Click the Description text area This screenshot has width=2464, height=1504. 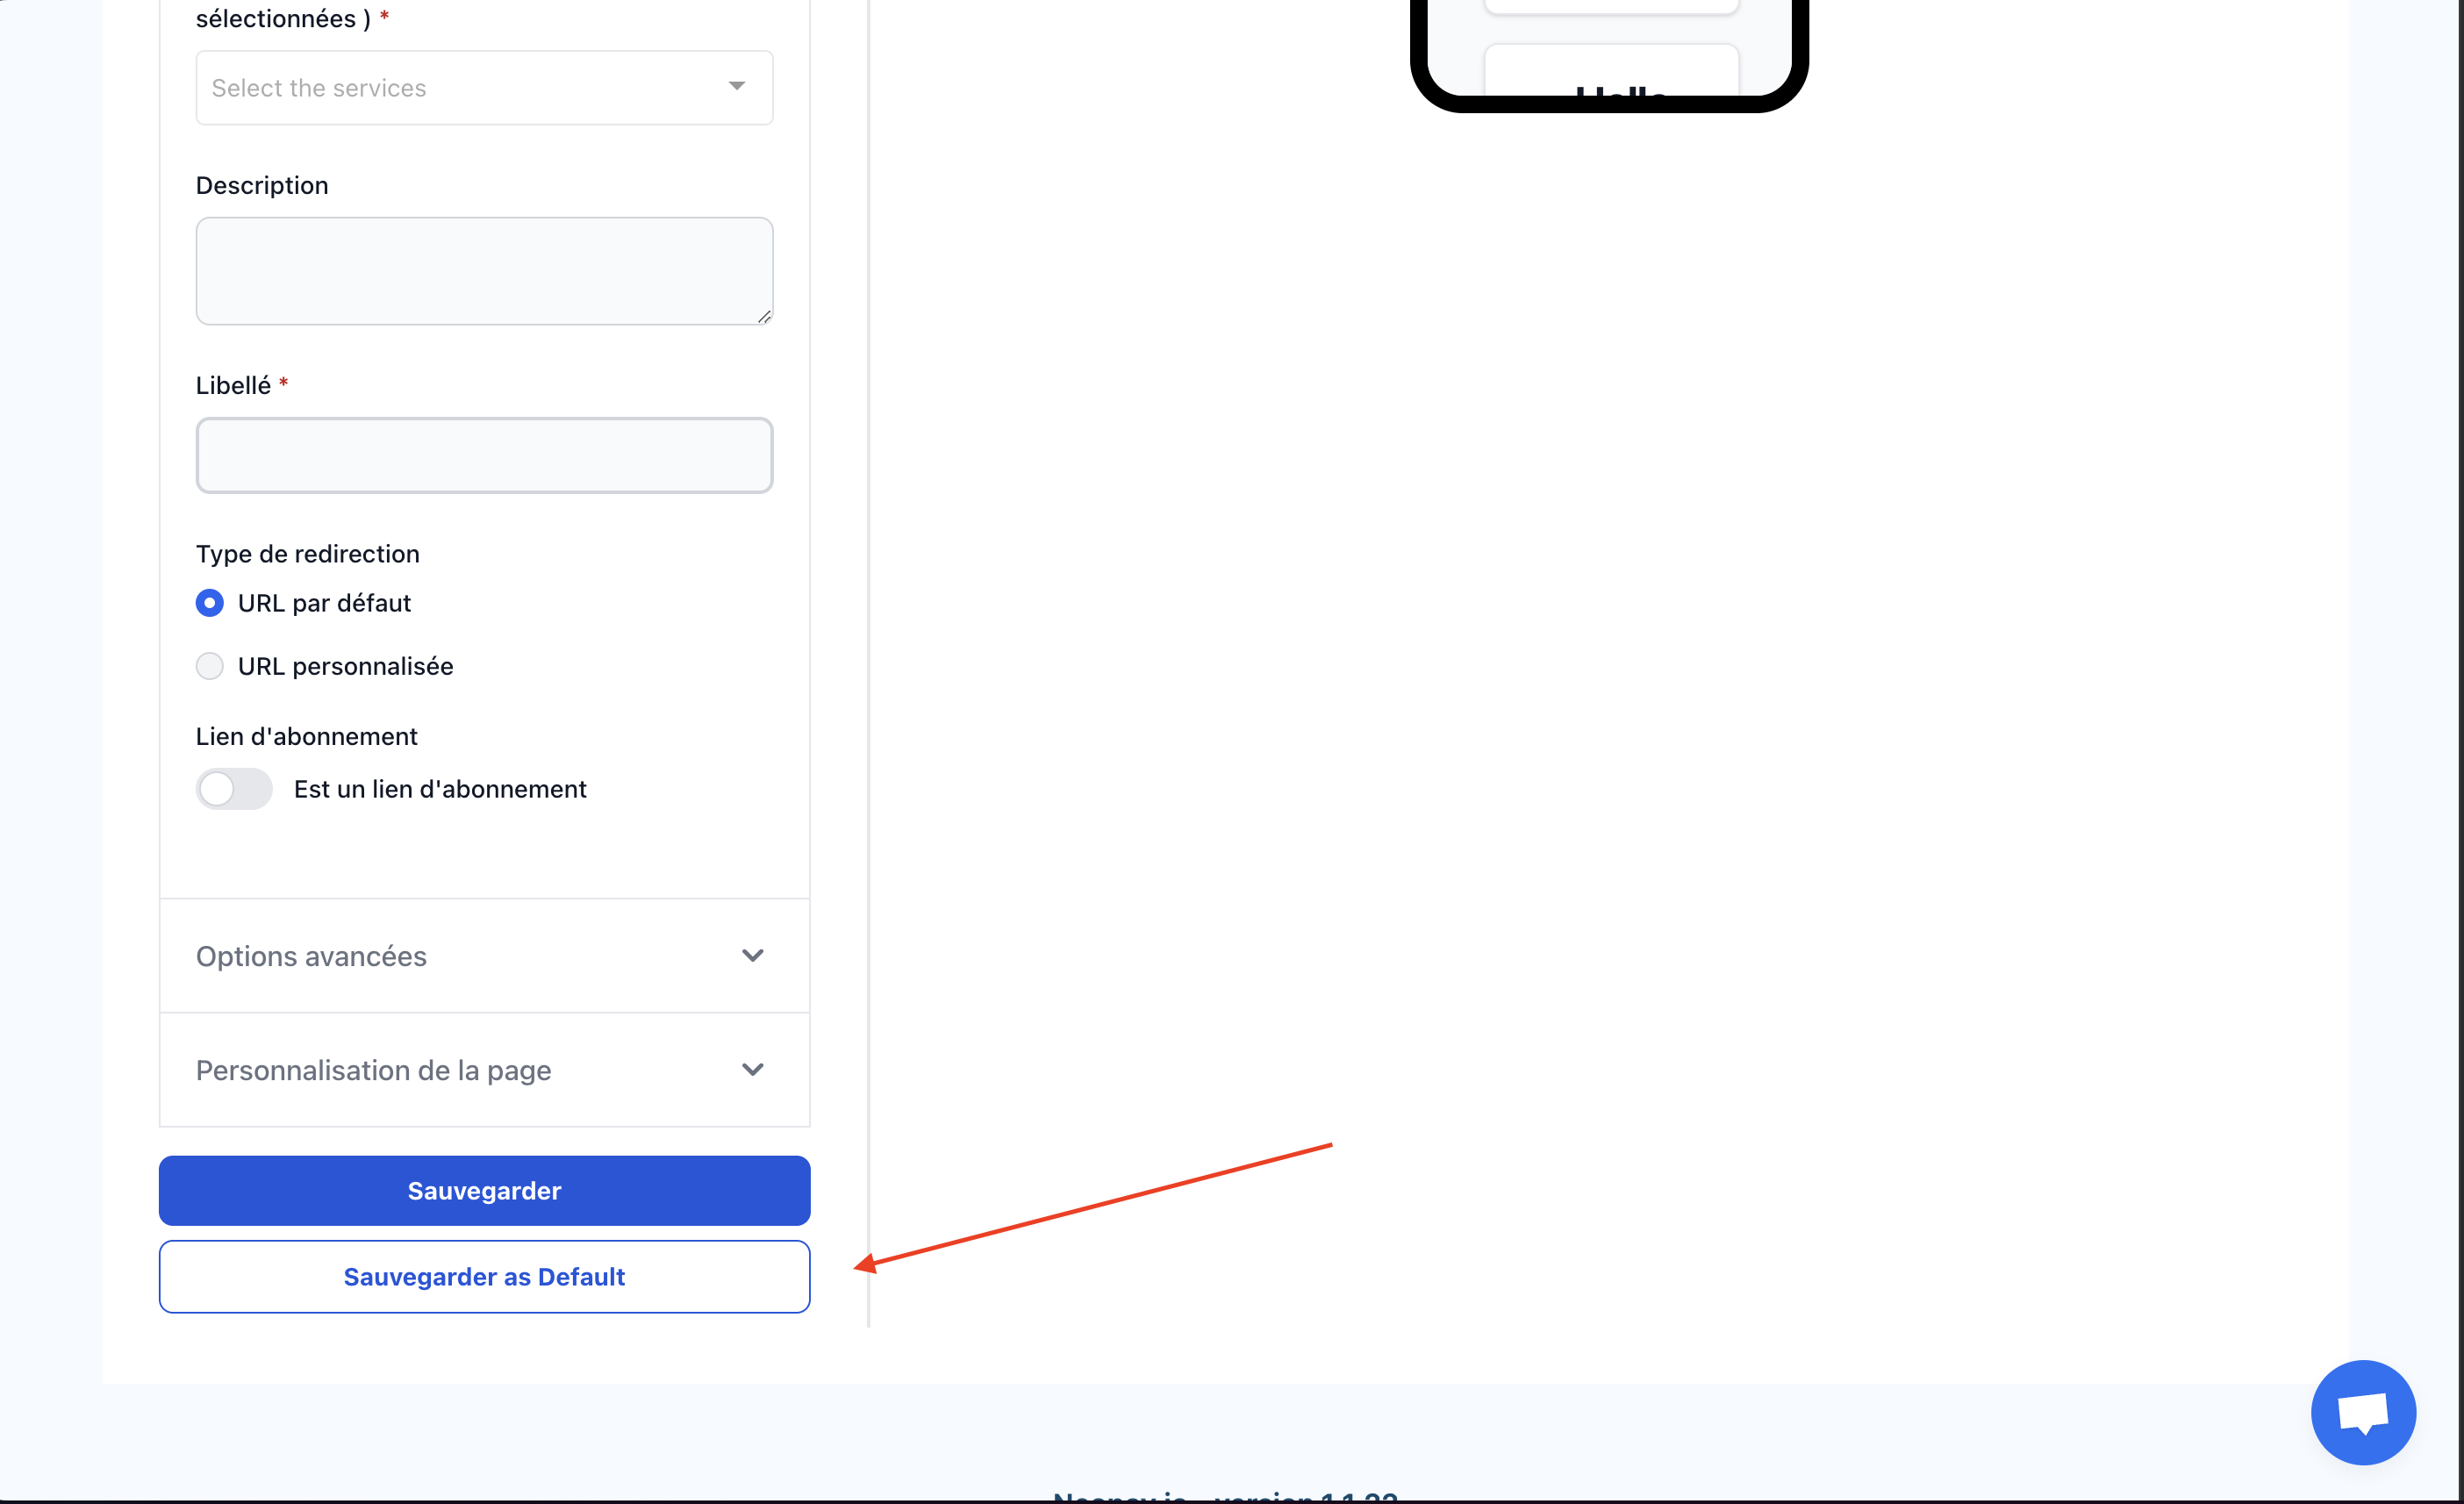484,269
